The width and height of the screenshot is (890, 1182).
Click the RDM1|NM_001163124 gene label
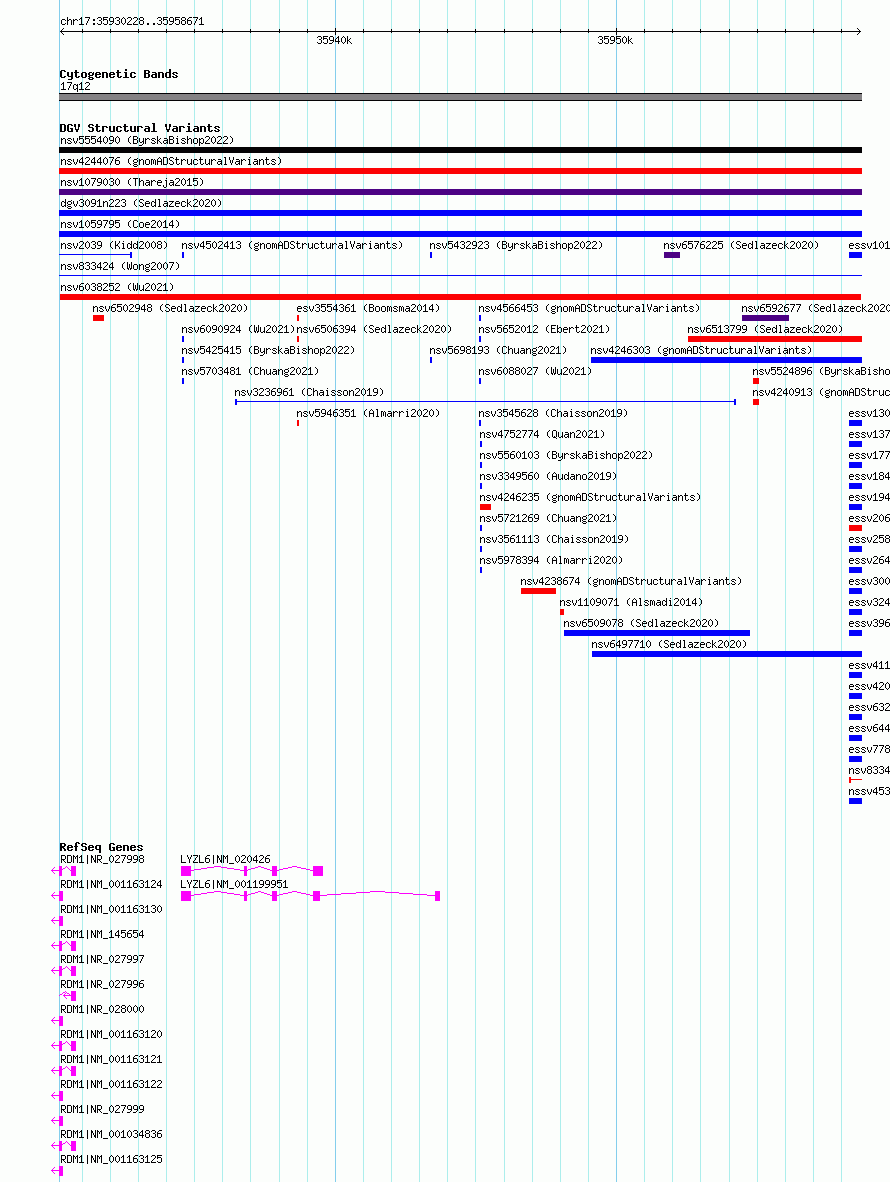tap(112, 885)
